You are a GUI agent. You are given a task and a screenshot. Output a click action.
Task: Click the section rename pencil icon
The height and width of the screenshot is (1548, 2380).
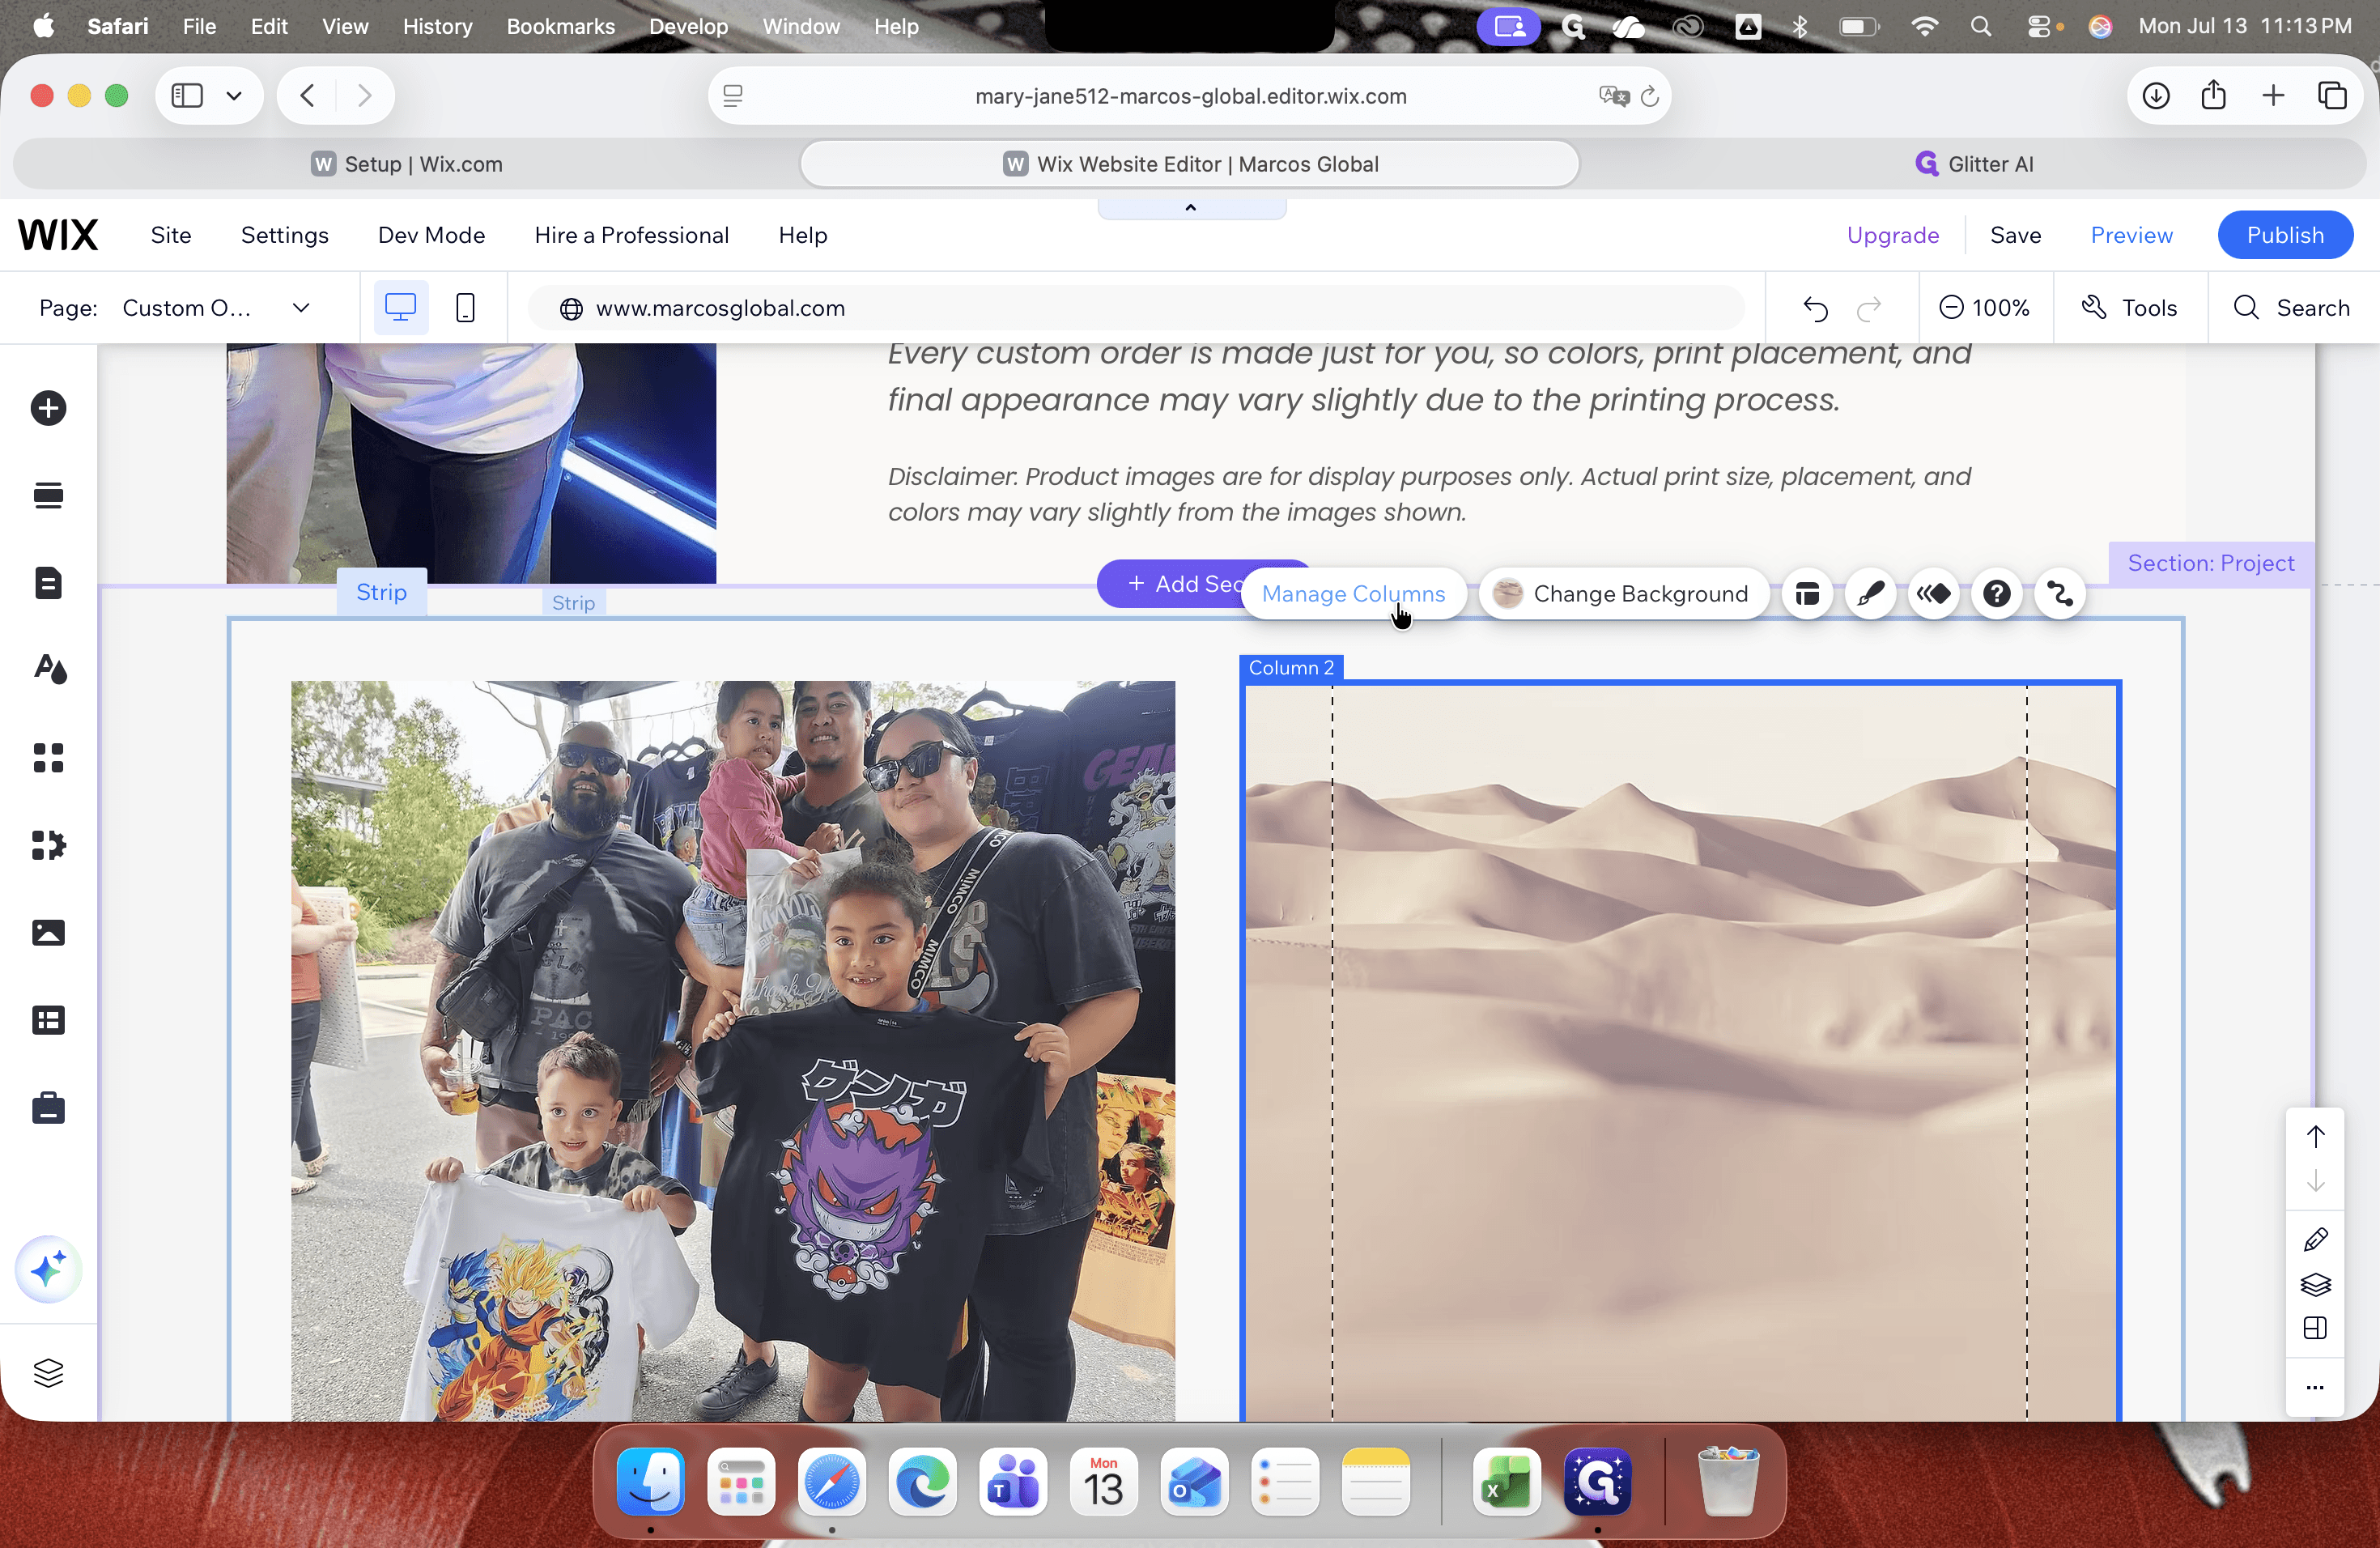pos(2315,1240)
